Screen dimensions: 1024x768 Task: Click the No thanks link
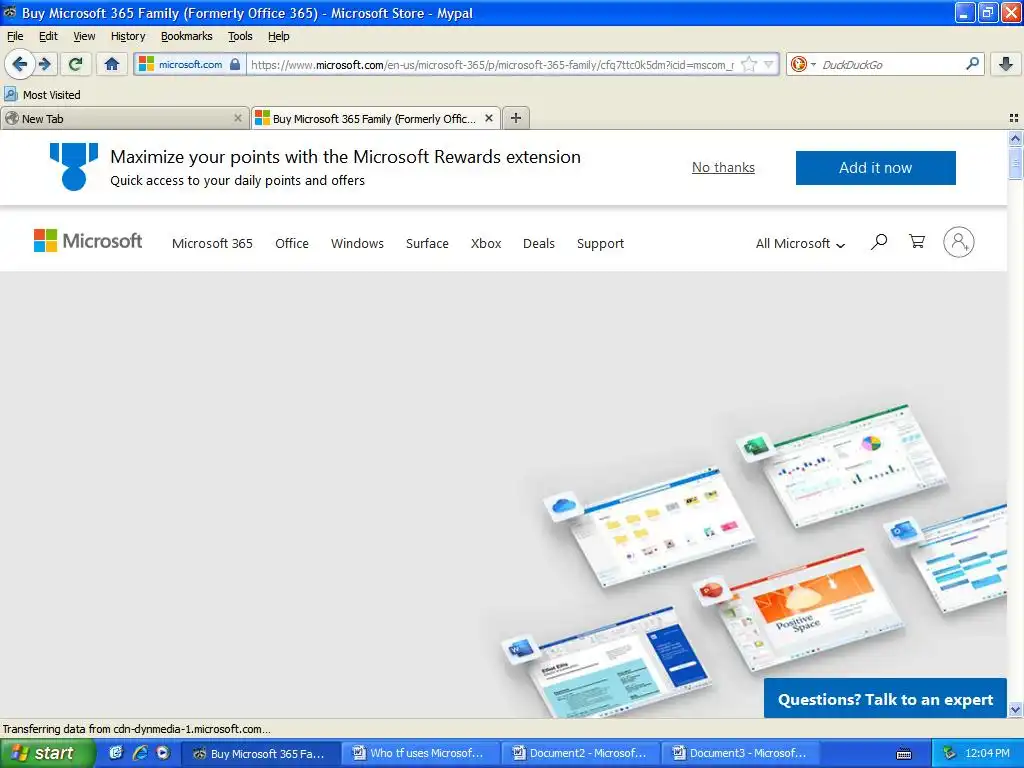723,168
